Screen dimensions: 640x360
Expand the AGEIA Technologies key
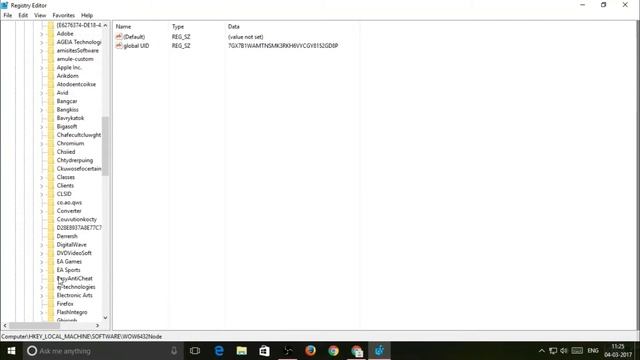42,42
